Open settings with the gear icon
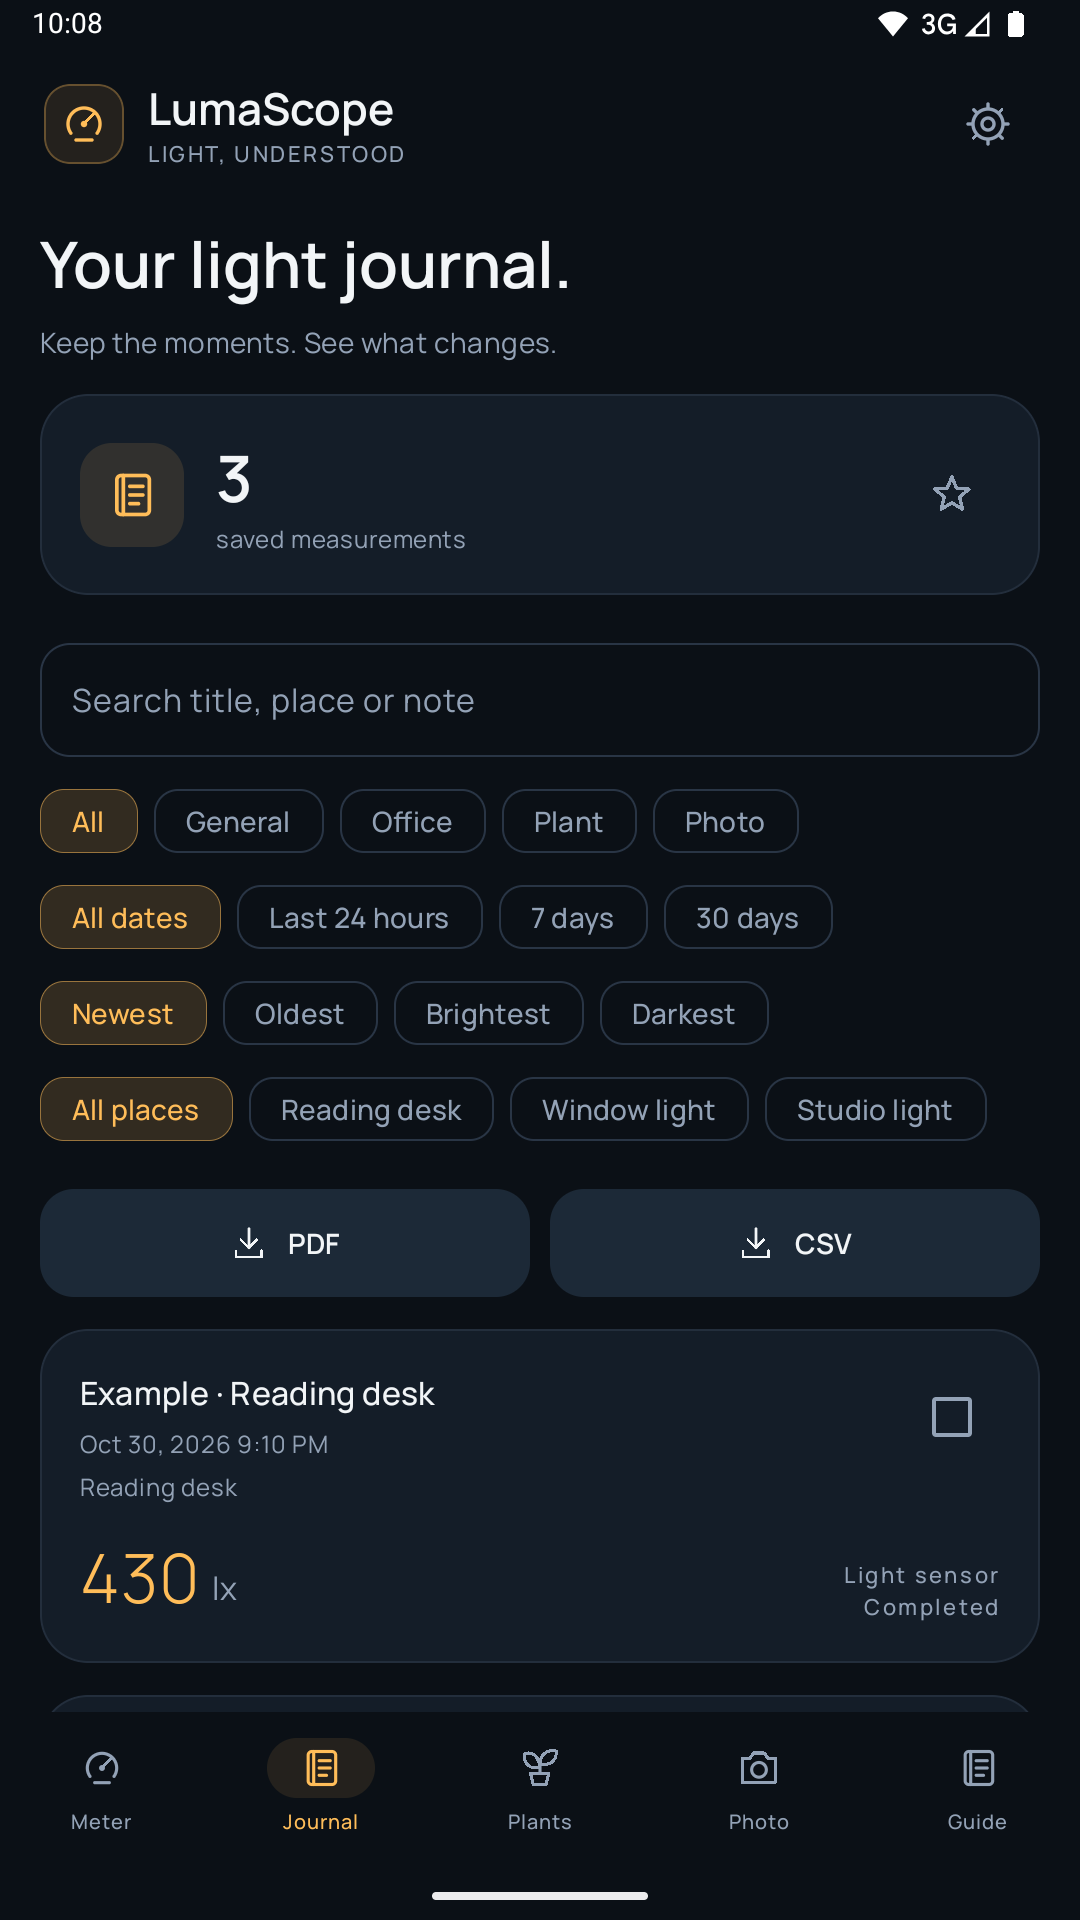This screenshot has height=1920, width=1080. 988,124
